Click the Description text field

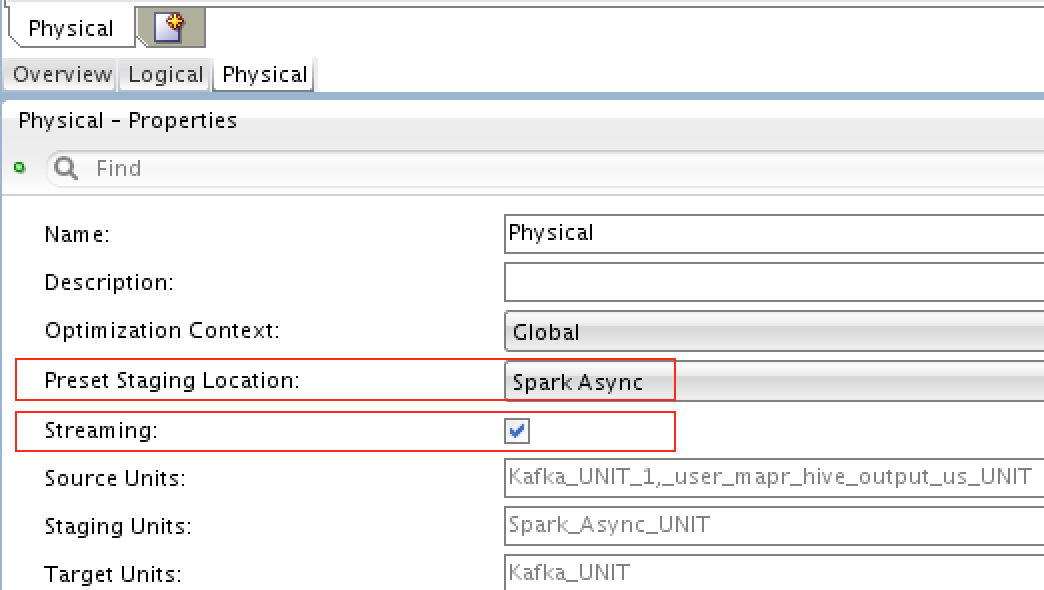[774, 282]
